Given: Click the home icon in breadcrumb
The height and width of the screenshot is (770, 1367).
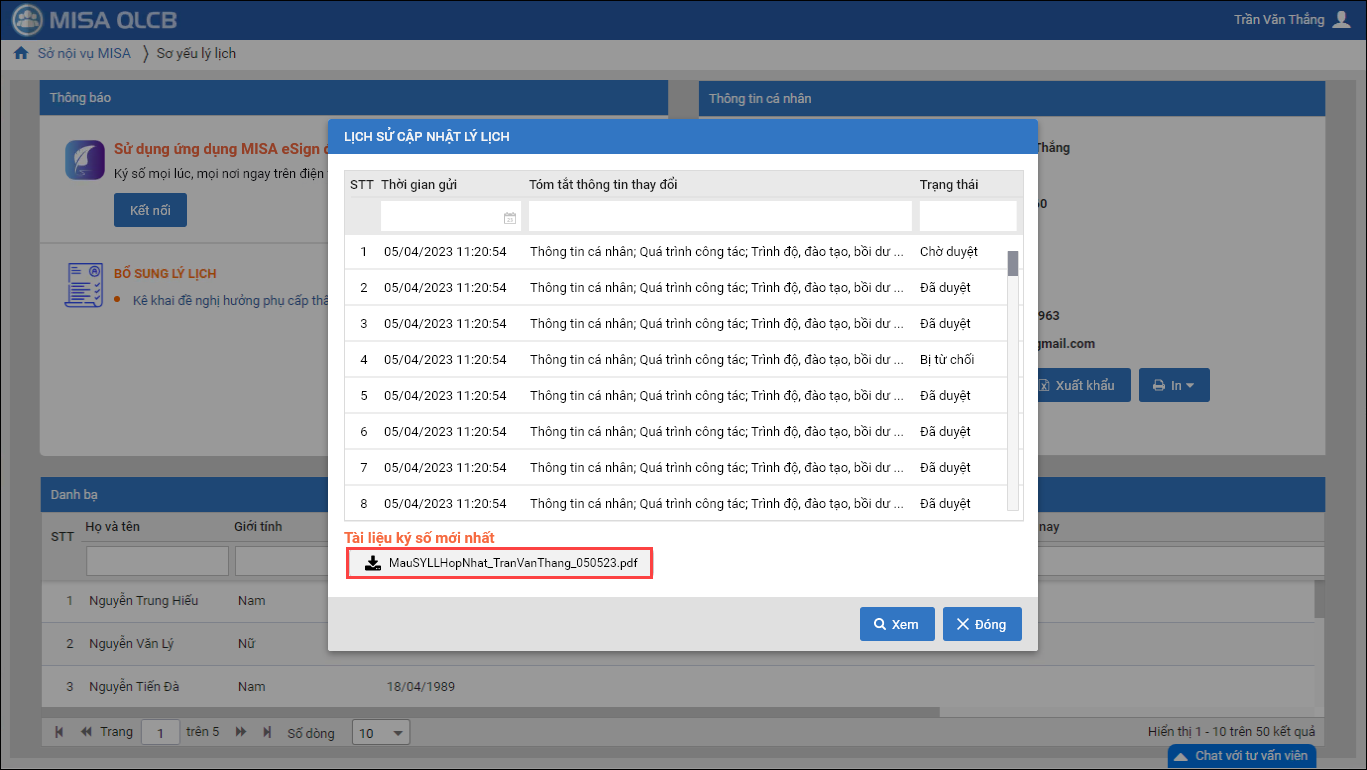Looking at the screenshot, I should pos(20,53).
